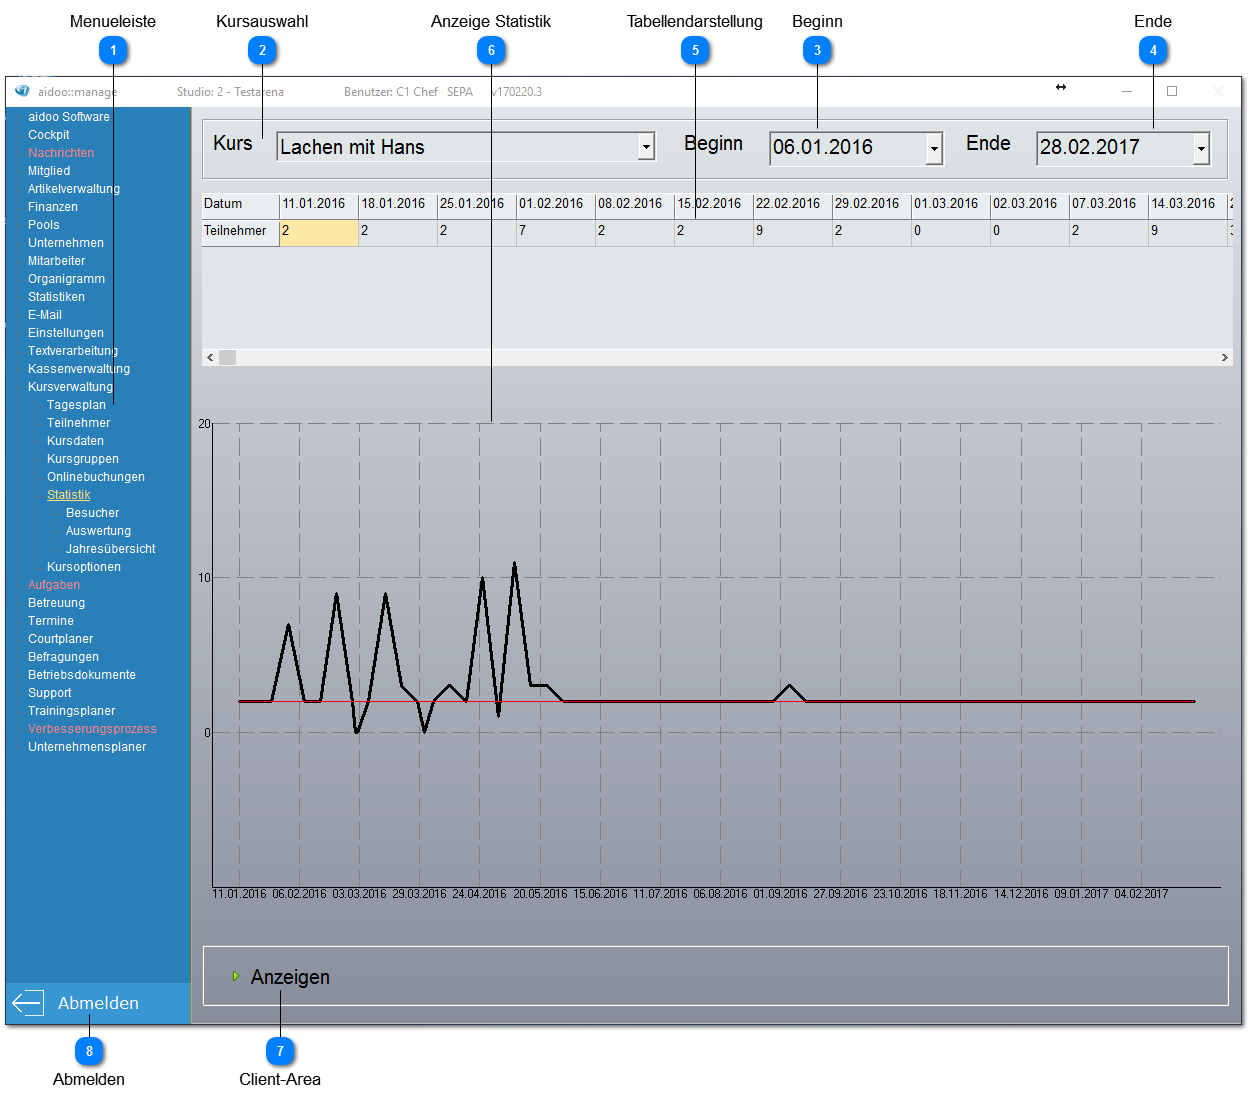Open Kassenverwaltung menu entry
Viewport: 1251px width, 1105px height.
pos(79,369)
